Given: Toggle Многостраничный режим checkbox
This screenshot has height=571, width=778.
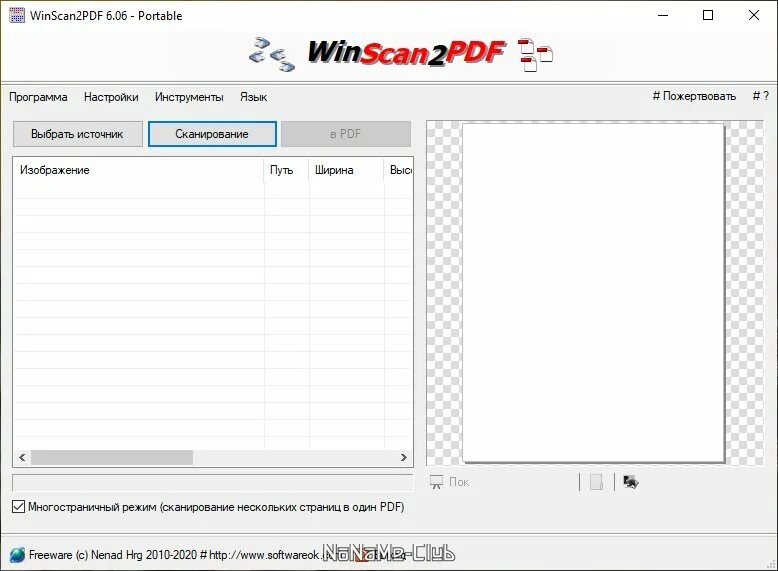Looking at the screenshot, I should [x=18, y=507].
